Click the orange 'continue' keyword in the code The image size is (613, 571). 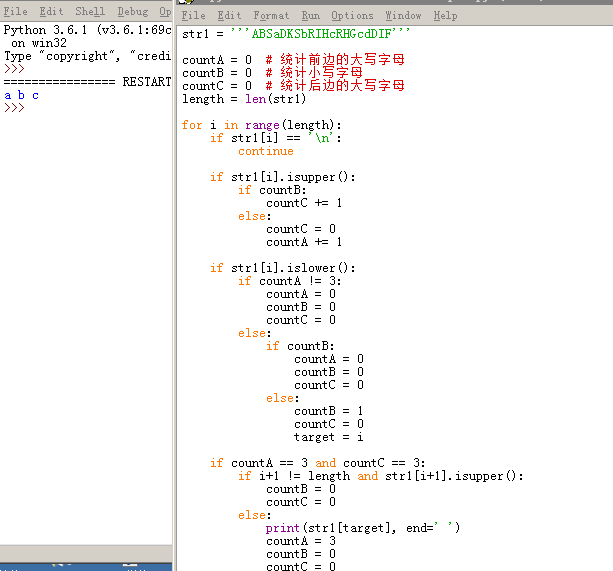265,151
